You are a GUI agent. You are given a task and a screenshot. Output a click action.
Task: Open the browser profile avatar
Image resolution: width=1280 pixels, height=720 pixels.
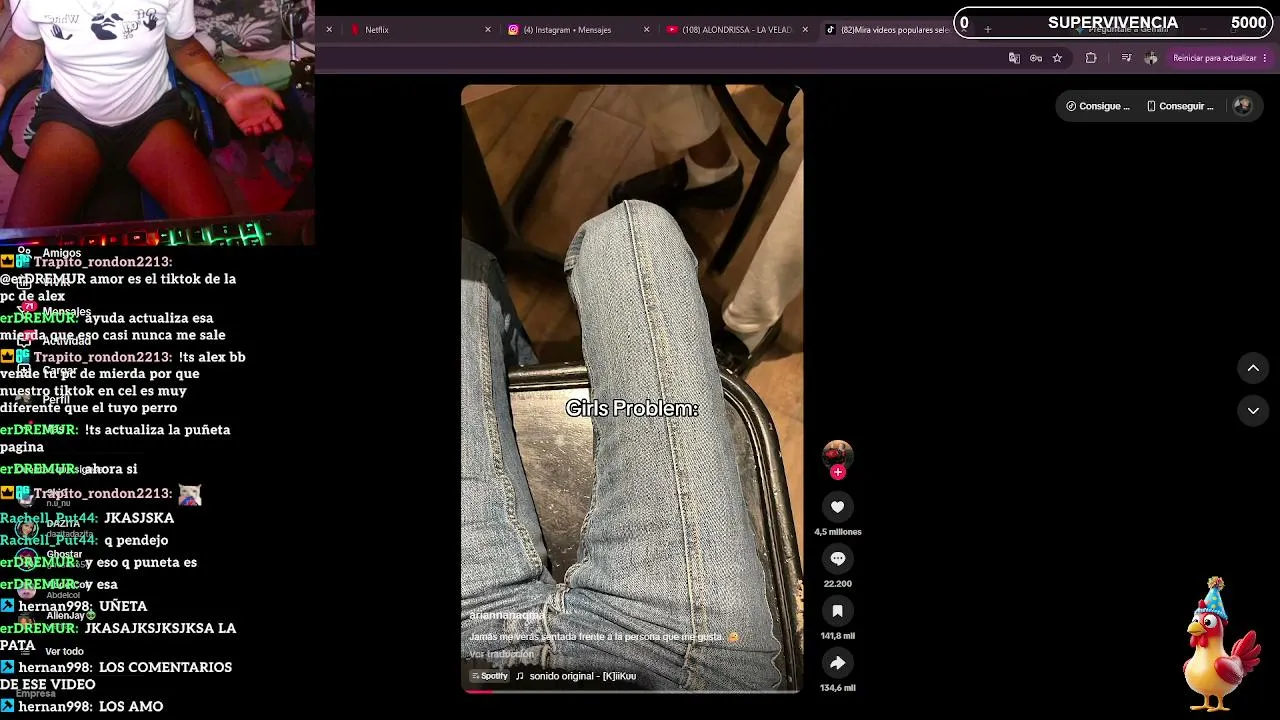(x=1151, y=58)
